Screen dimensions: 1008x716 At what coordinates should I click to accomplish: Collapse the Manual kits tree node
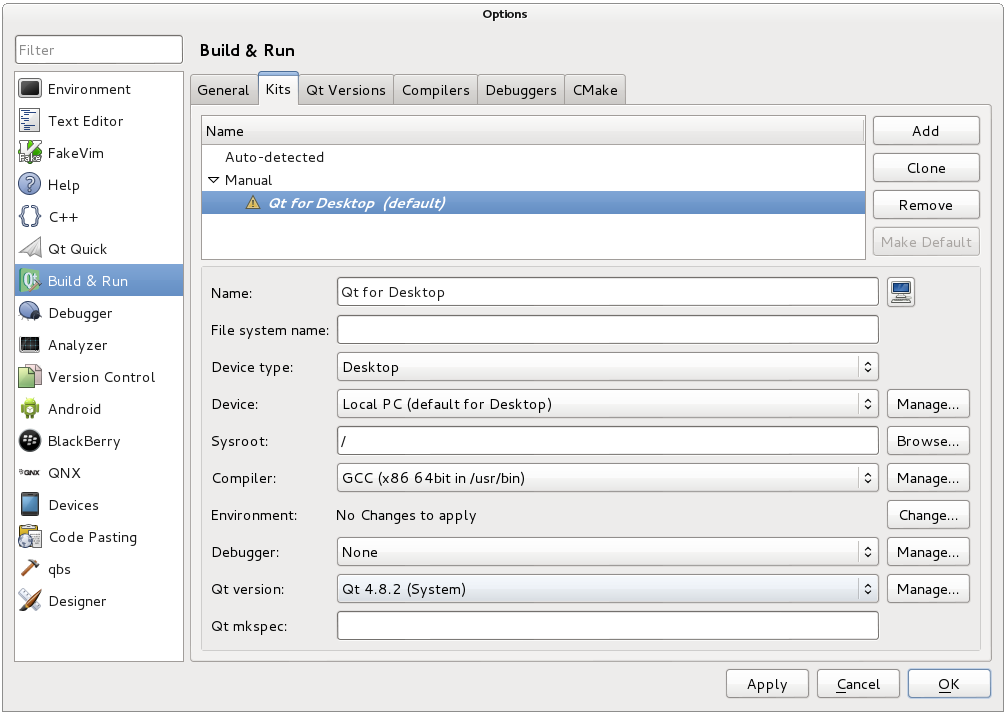[x=213, y=180]
